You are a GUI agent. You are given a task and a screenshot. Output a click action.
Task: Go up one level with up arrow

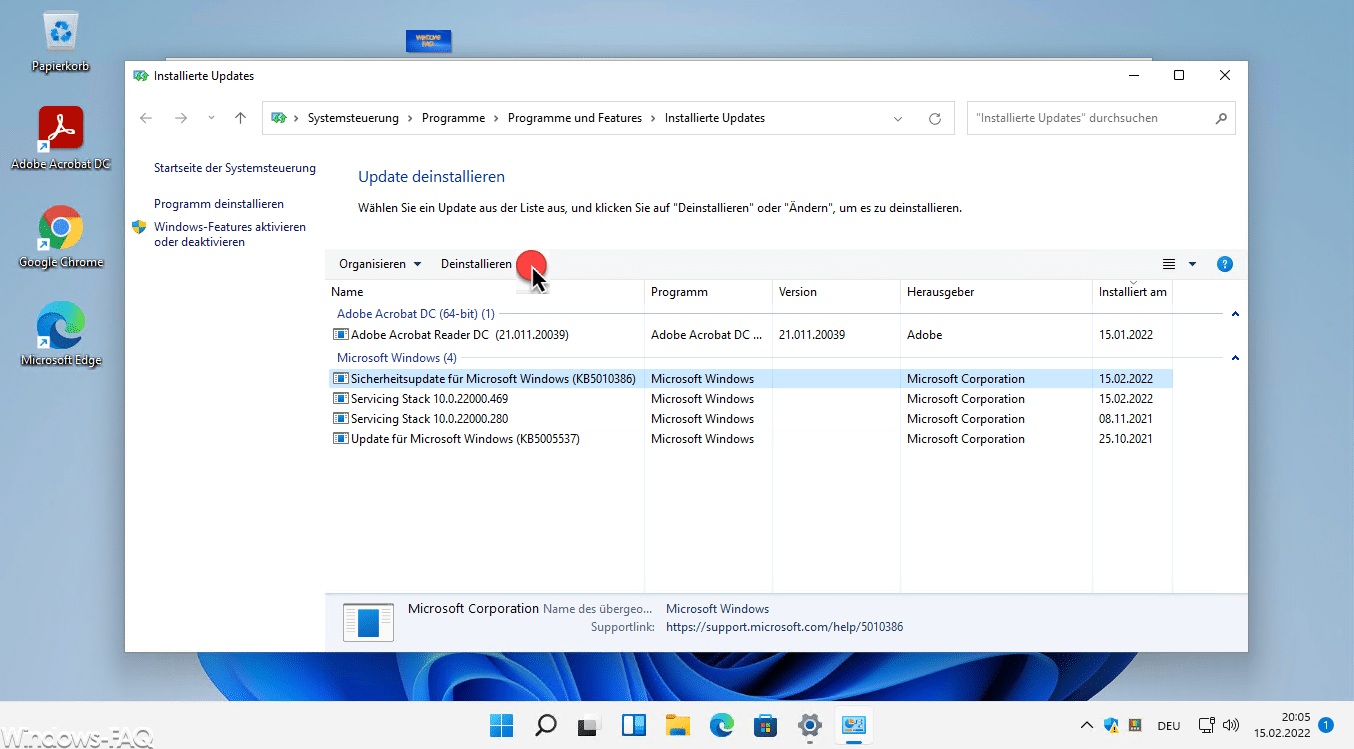pyautogui.click(x=240, y=118)
